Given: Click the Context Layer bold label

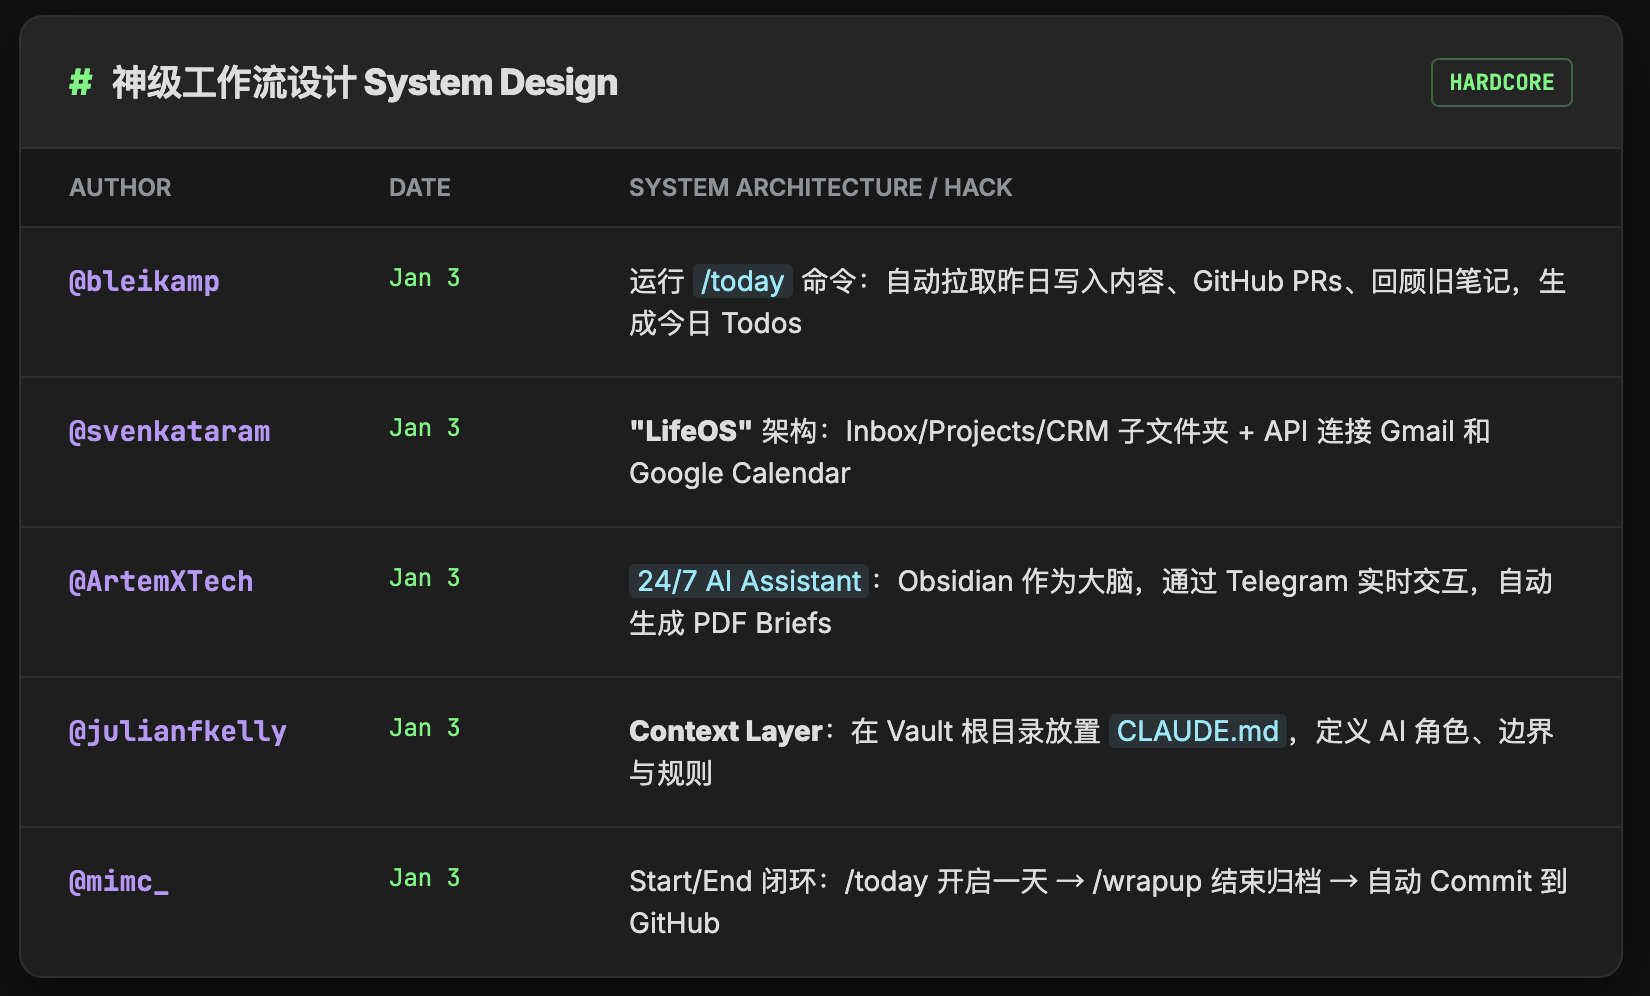Looking at the screenshot, I should coord(725,731).
